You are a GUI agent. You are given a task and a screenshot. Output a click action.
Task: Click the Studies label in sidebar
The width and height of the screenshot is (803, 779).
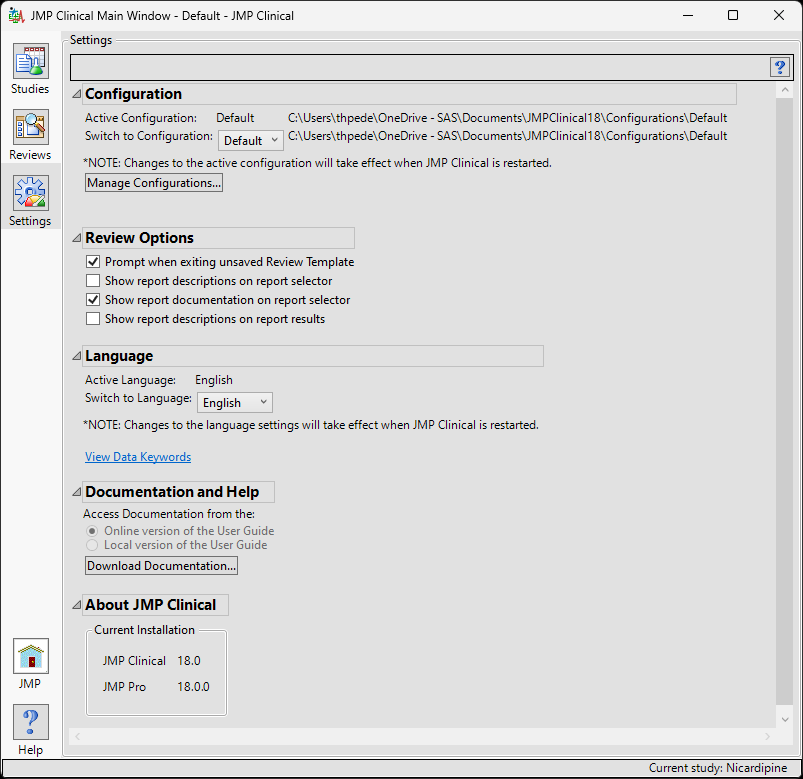click(30, 89)
